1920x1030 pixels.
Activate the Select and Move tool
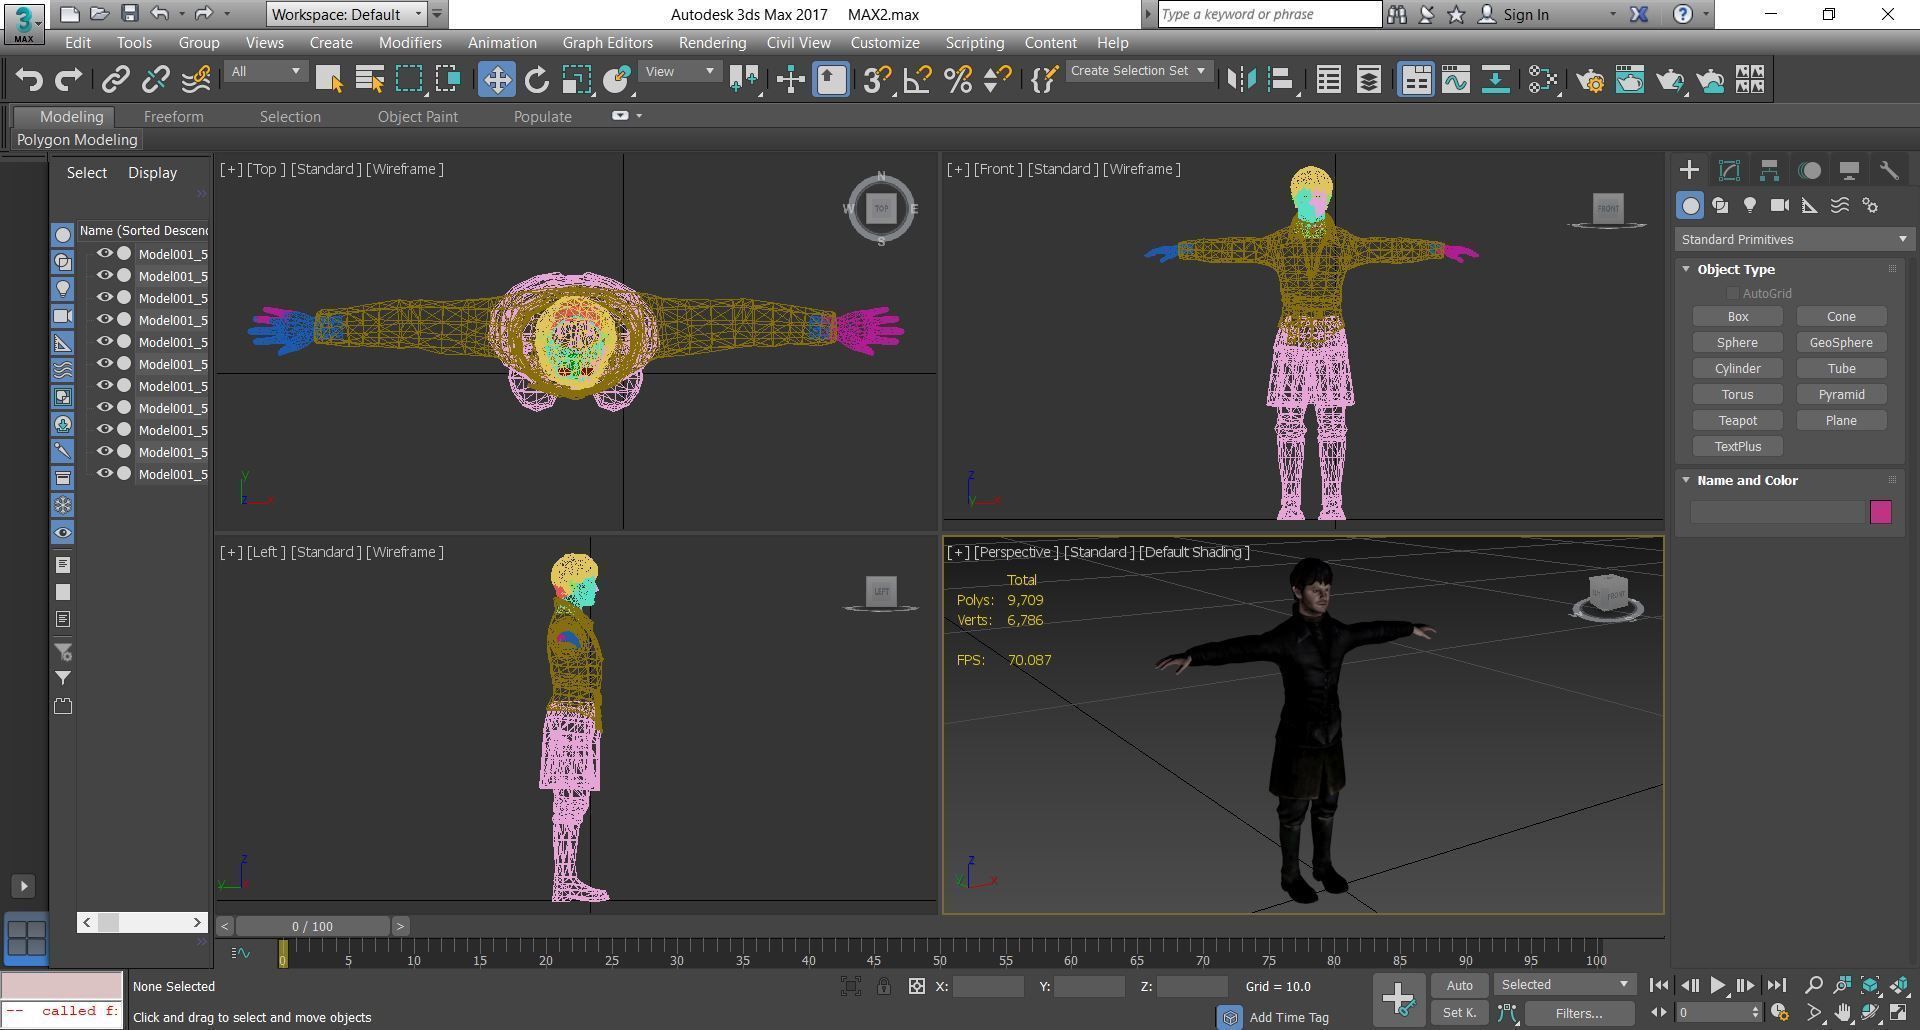tap(496, 79)
